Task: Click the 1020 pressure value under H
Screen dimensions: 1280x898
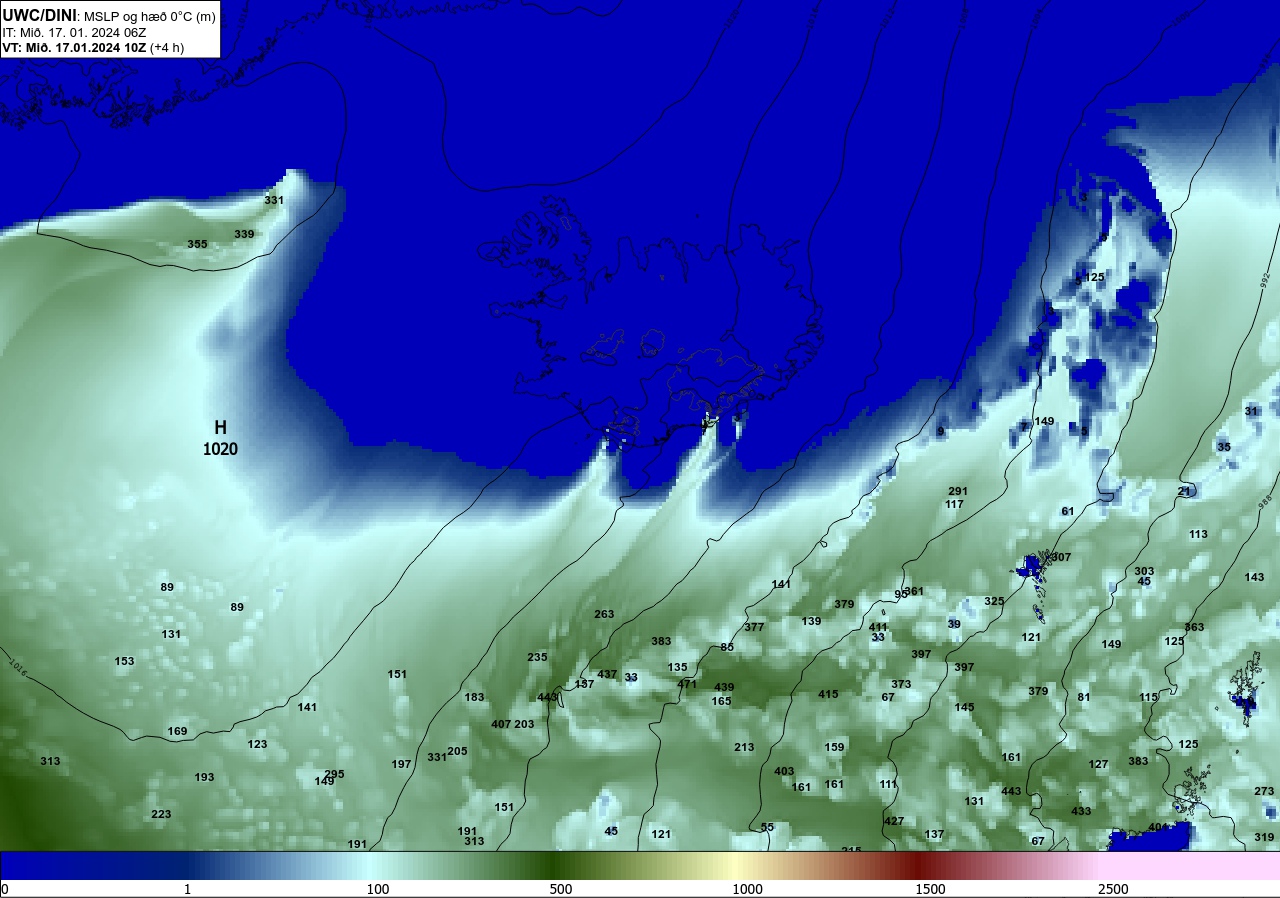Action: (220, 449)
